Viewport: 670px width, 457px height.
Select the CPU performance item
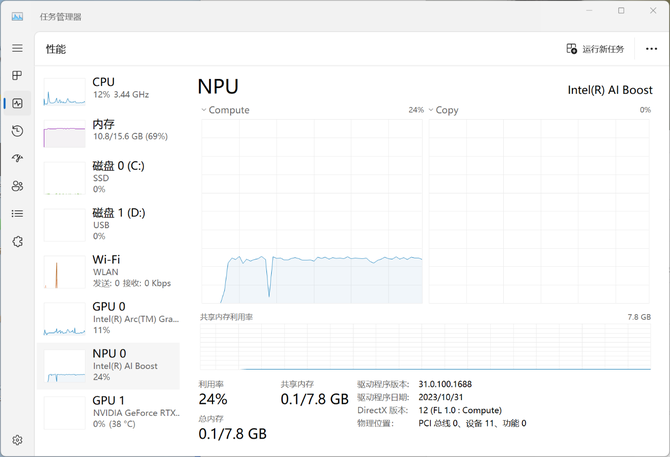point(108,88)
